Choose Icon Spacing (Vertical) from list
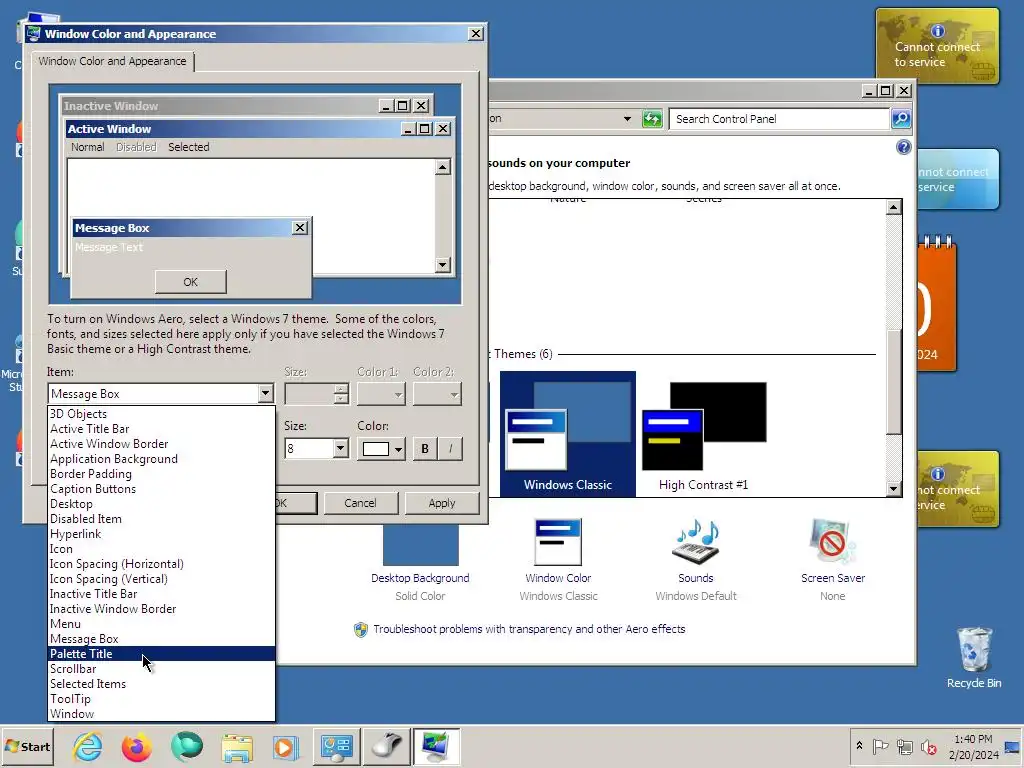 point(161,579)
